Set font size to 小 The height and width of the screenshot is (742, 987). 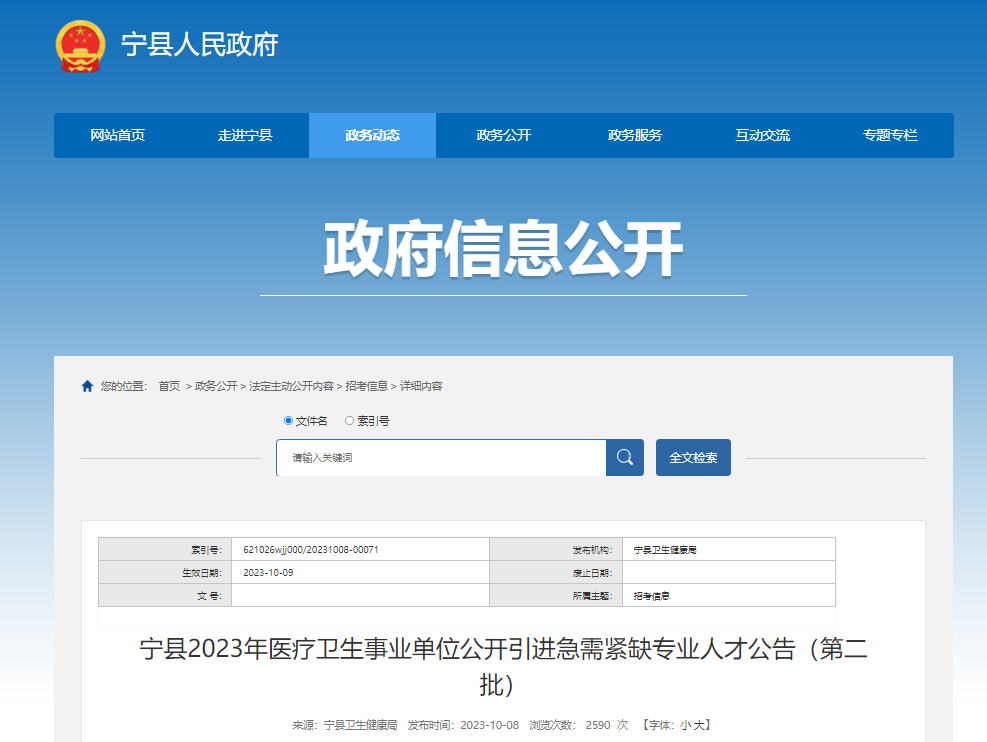(x=686, y=725)
